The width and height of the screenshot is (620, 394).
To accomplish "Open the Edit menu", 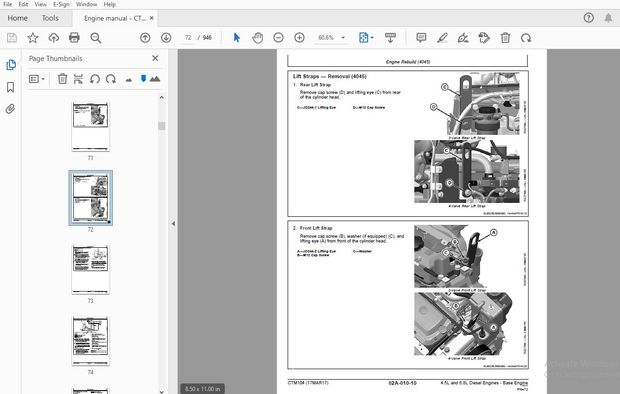I will (x=23, y=4).
